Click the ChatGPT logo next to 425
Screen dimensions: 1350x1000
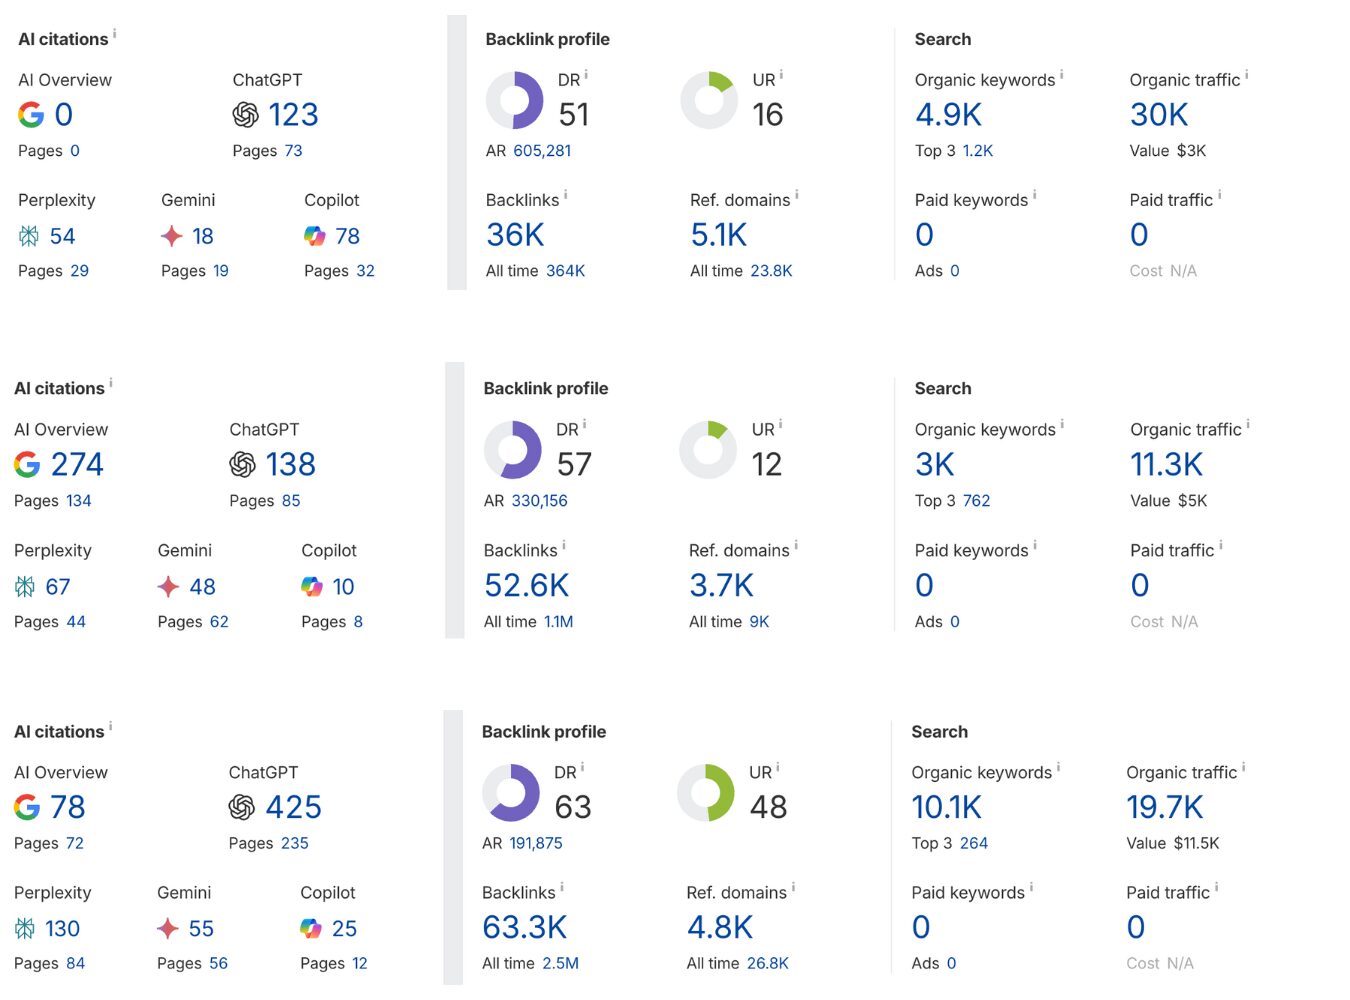click(241, 807)
